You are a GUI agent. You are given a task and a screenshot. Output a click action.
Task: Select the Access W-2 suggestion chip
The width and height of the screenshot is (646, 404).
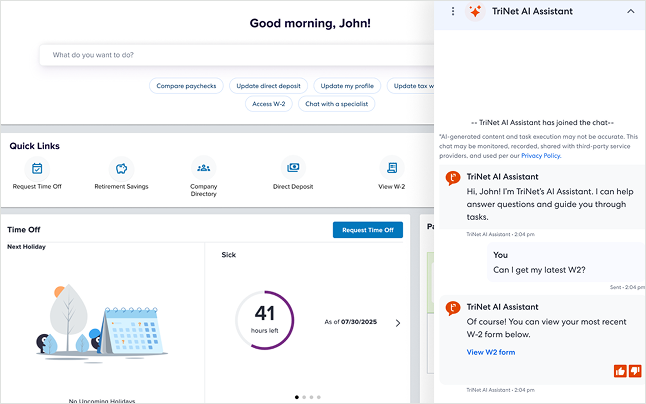(269, 104)
